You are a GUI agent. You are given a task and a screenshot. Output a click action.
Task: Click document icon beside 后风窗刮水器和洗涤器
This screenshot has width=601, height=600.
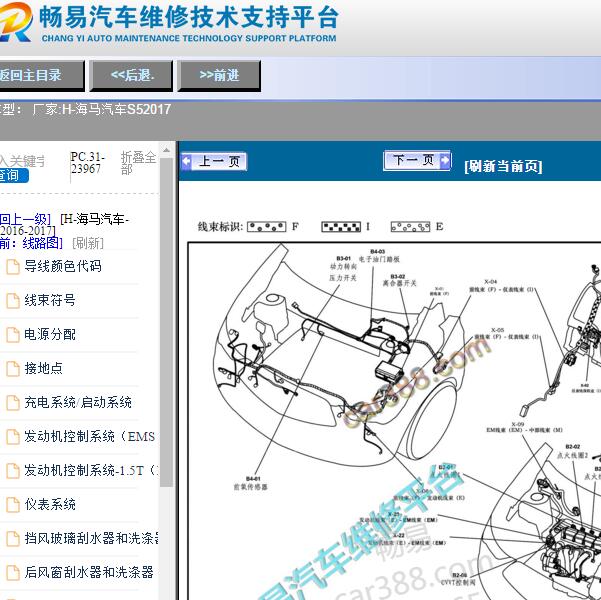coord(13,573)
